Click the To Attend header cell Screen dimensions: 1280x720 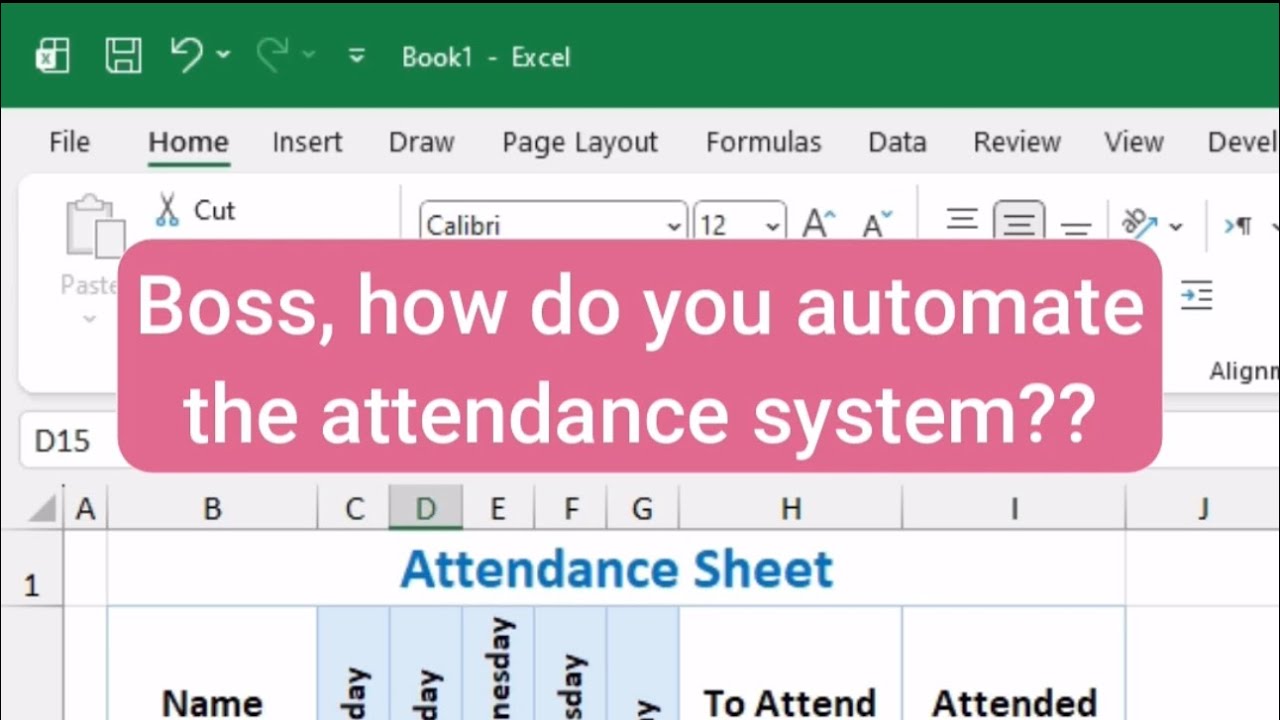[x=791, y=664]
